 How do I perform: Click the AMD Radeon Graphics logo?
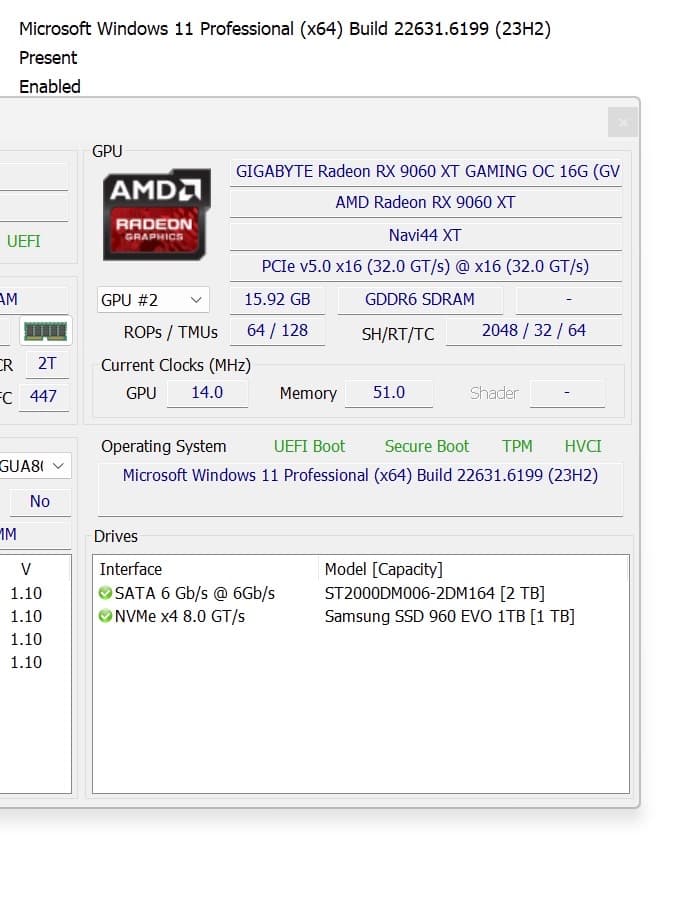pyautogui.click(x=156, y=214)
